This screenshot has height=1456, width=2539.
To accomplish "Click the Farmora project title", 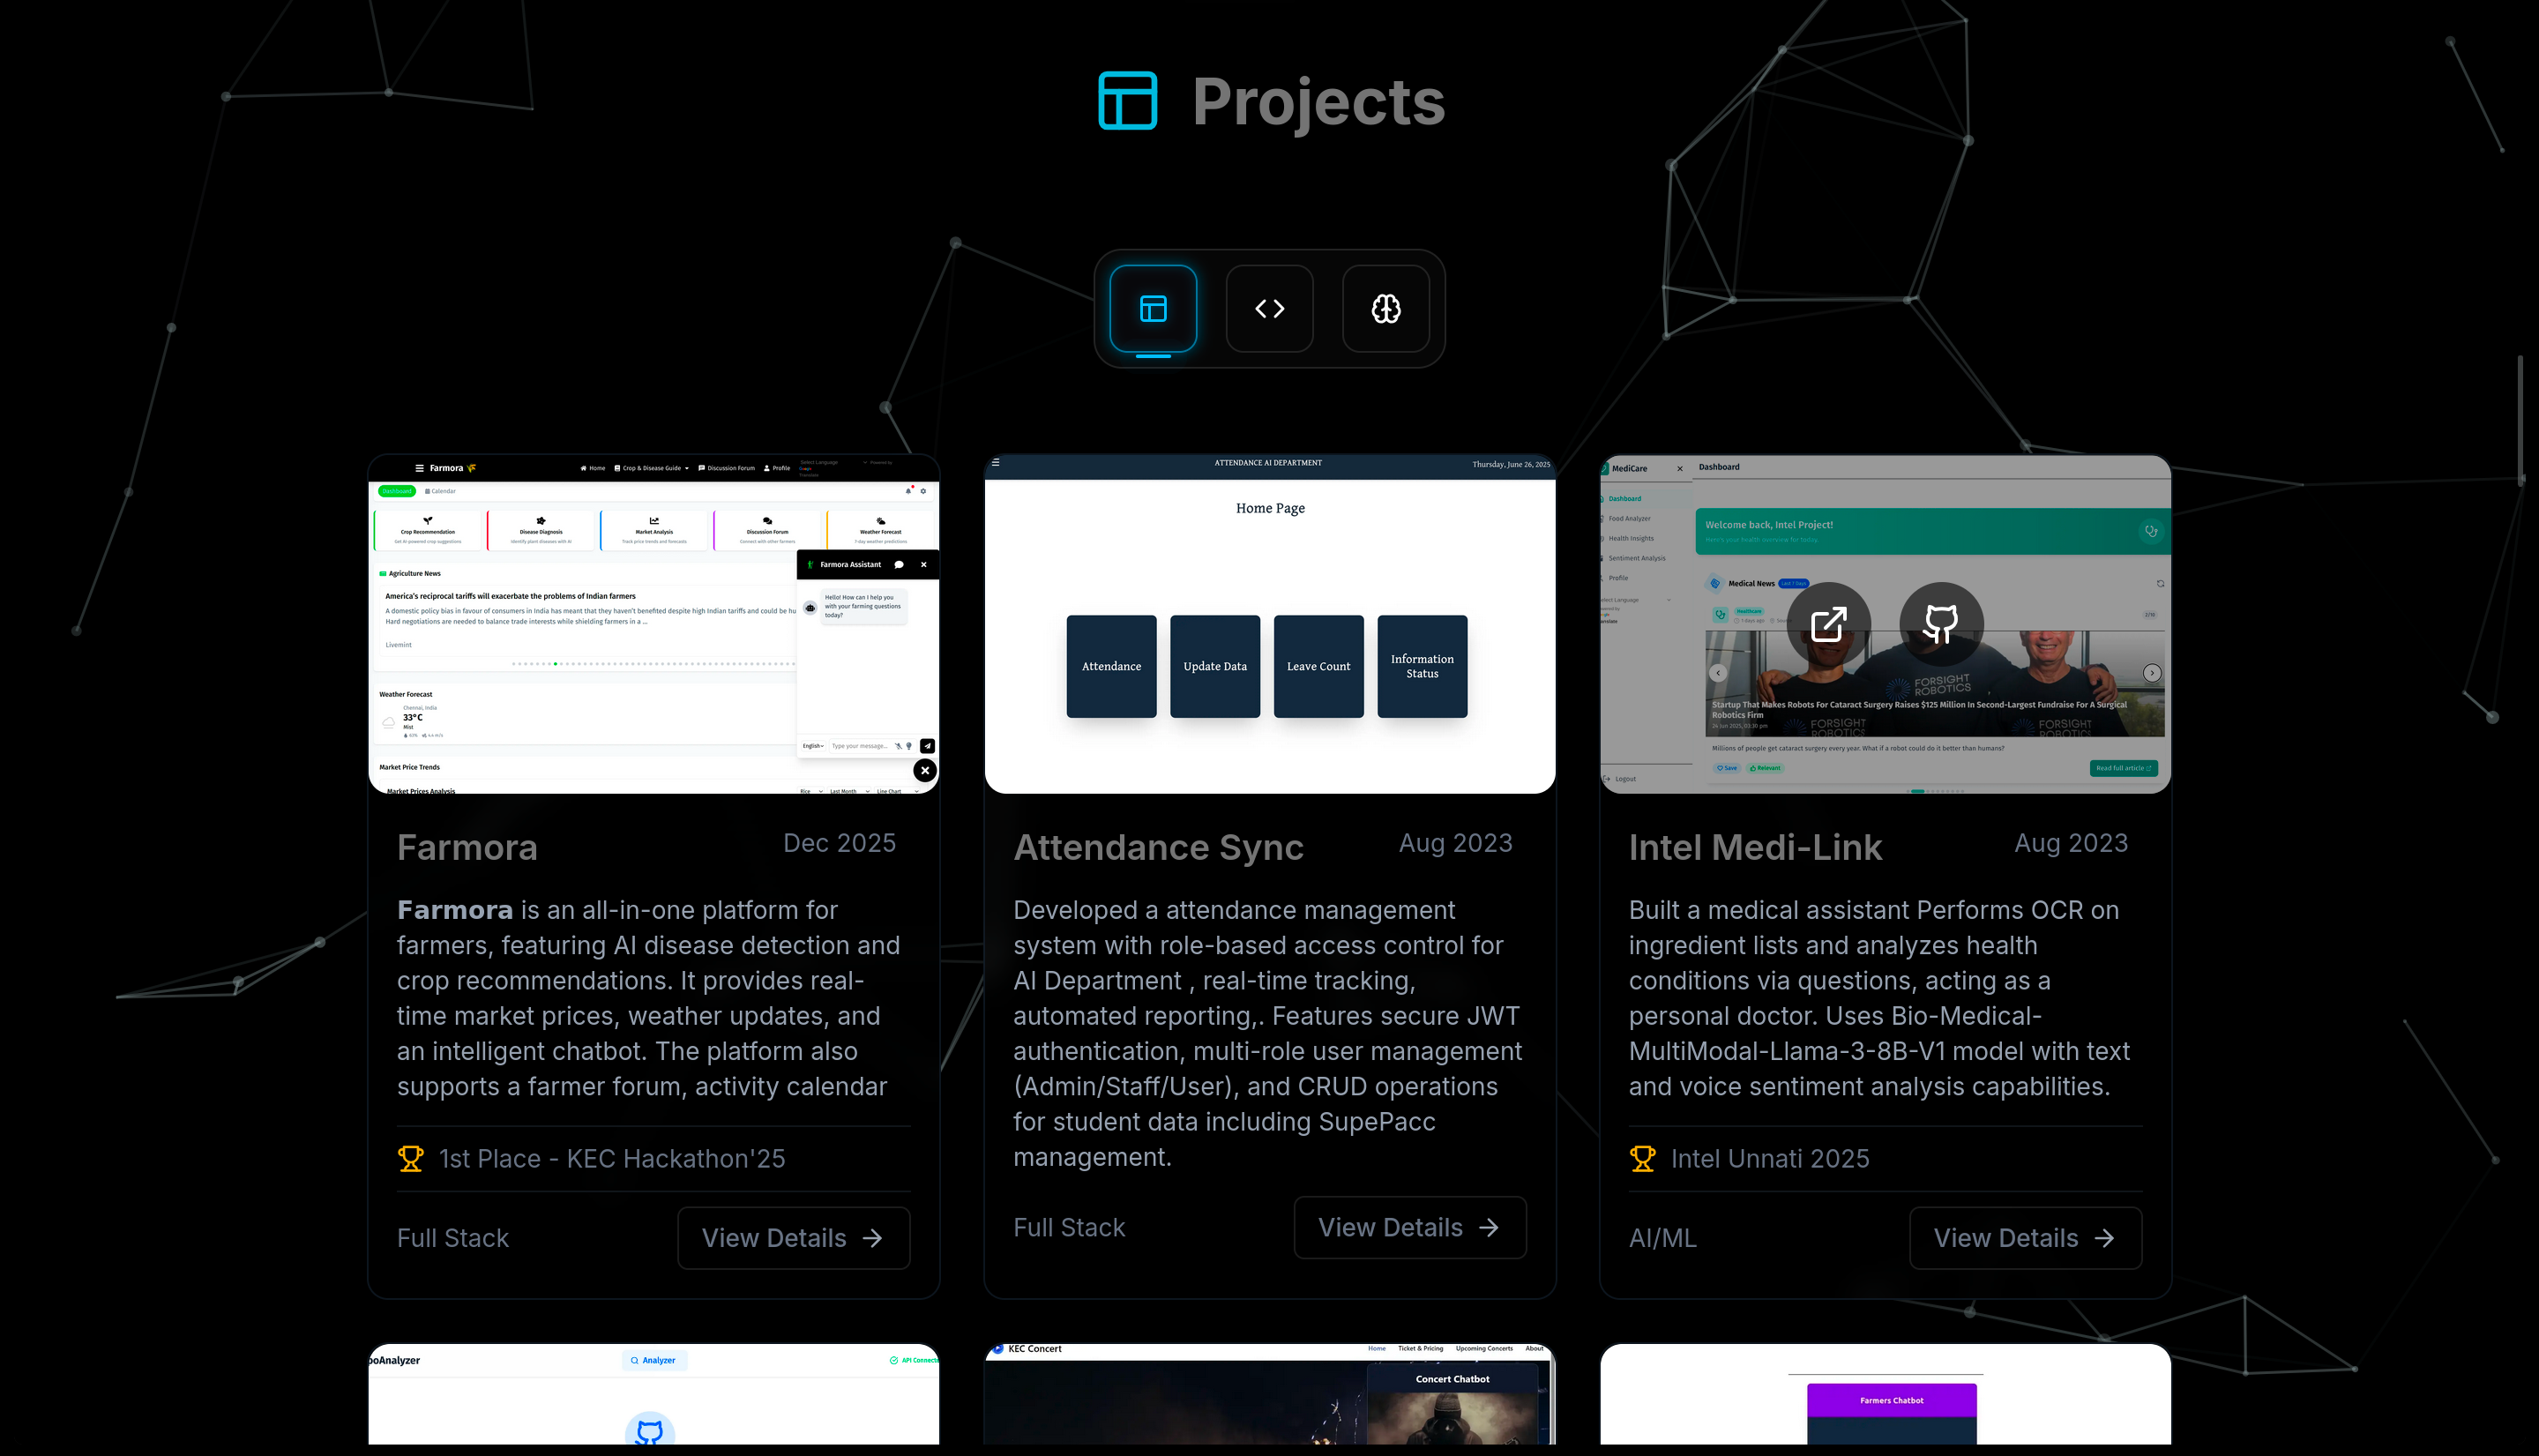I will (x=467, y=847).
